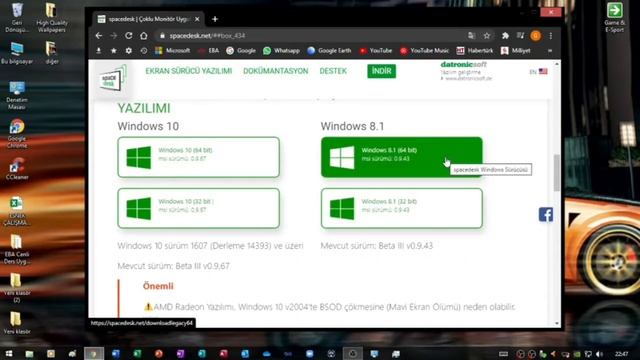The image size is (640, 360).
Task: Switch site language with EN flag
Action: pyautogui.click(x=538, y=71)
